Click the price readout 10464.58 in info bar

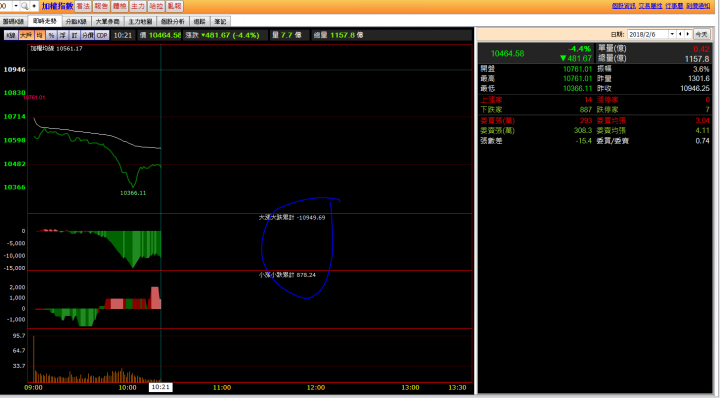(164, 35)
